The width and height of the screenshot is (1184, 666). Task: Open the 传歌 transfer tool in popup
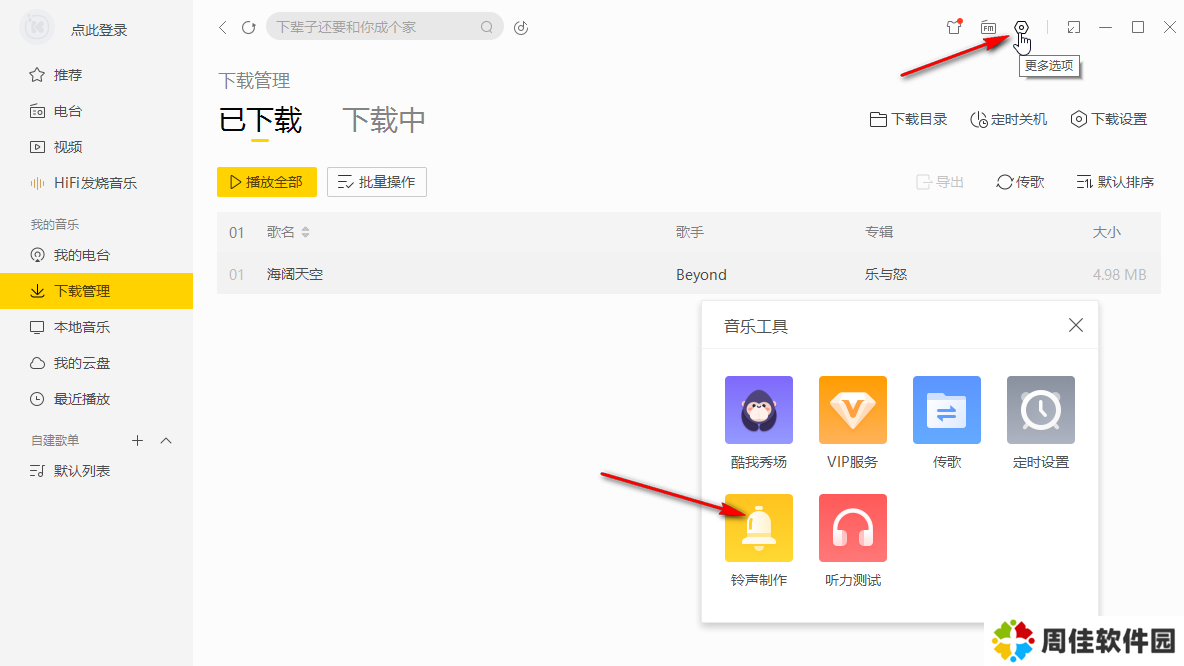pos(946,410)
